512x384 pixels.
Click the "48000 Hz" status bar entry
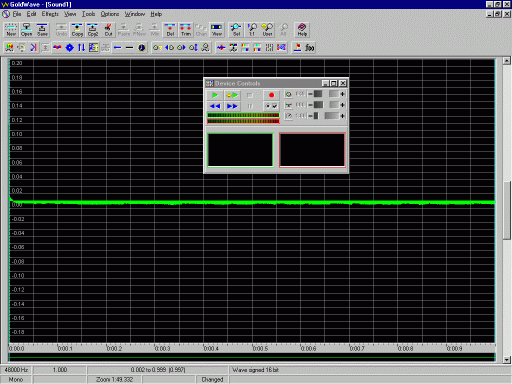pyautogui.click(x=16, y=370)
